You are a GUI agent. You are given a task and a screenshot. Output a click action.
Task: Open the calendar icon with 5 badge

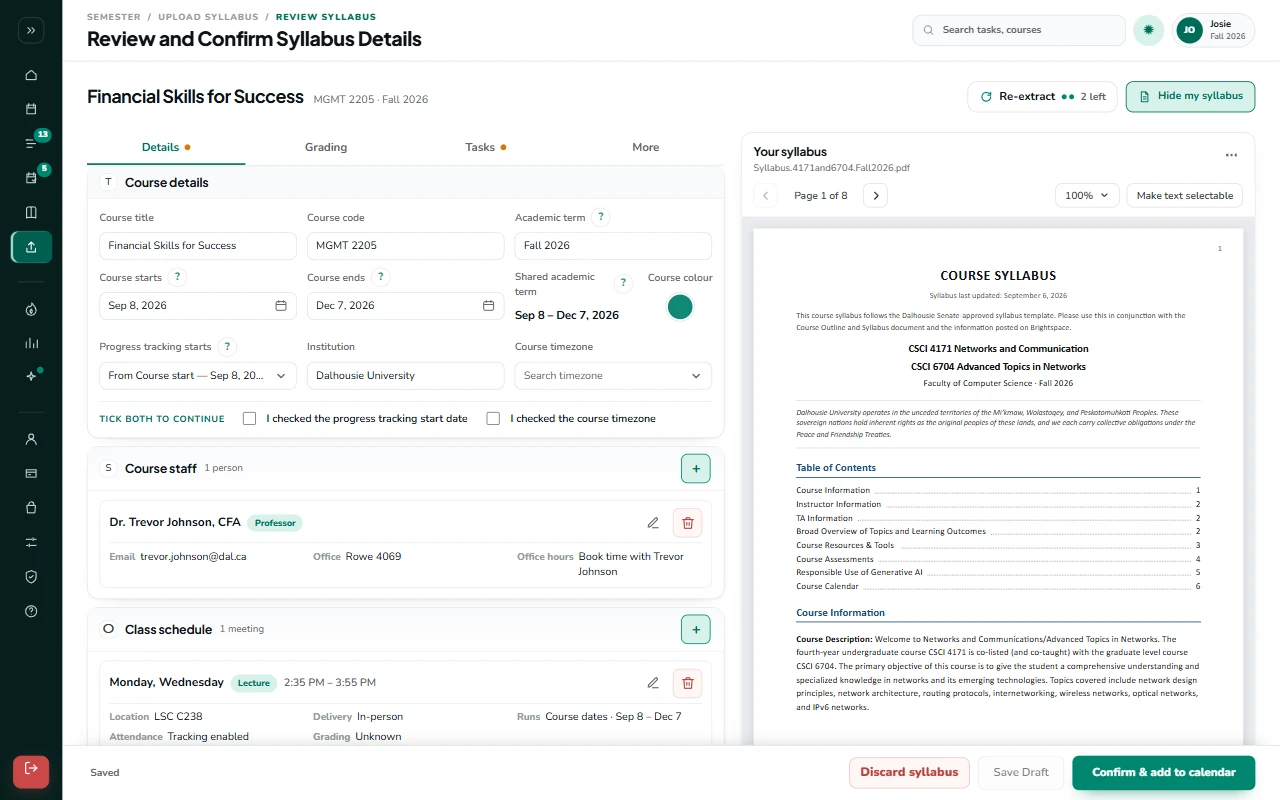pos(31,178)
